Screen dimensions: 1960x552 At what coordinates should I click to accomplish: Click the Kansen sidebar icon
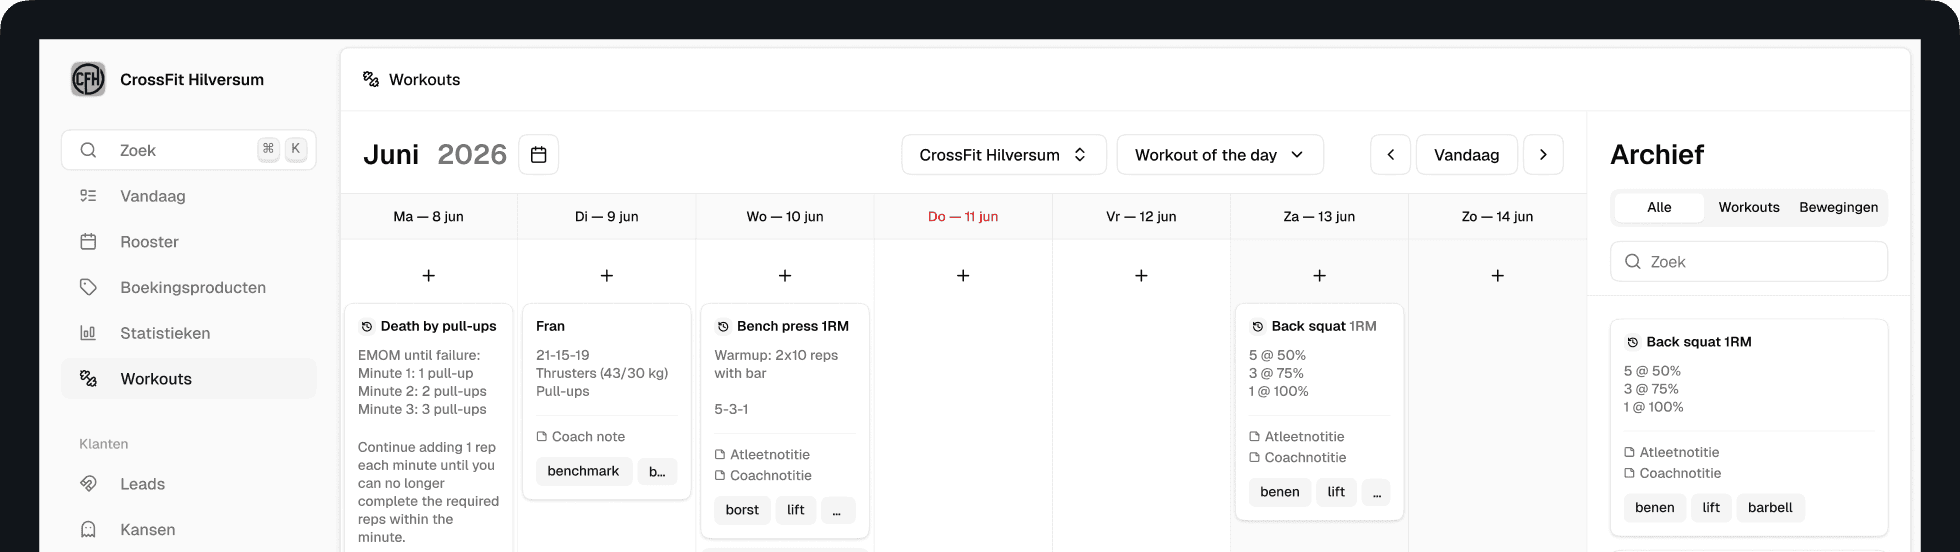click(88, 529)
